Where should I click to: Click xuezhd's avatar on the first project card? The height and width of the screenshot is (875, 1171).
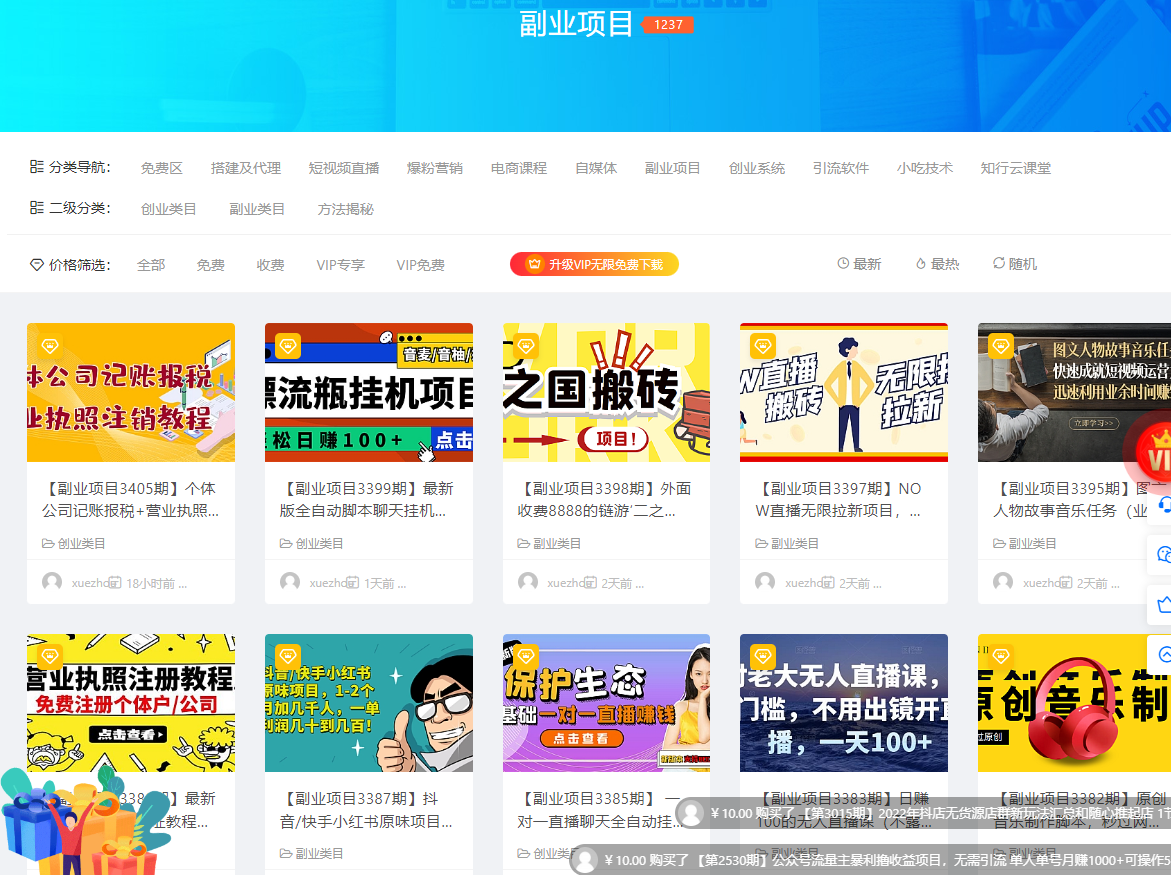53,582
